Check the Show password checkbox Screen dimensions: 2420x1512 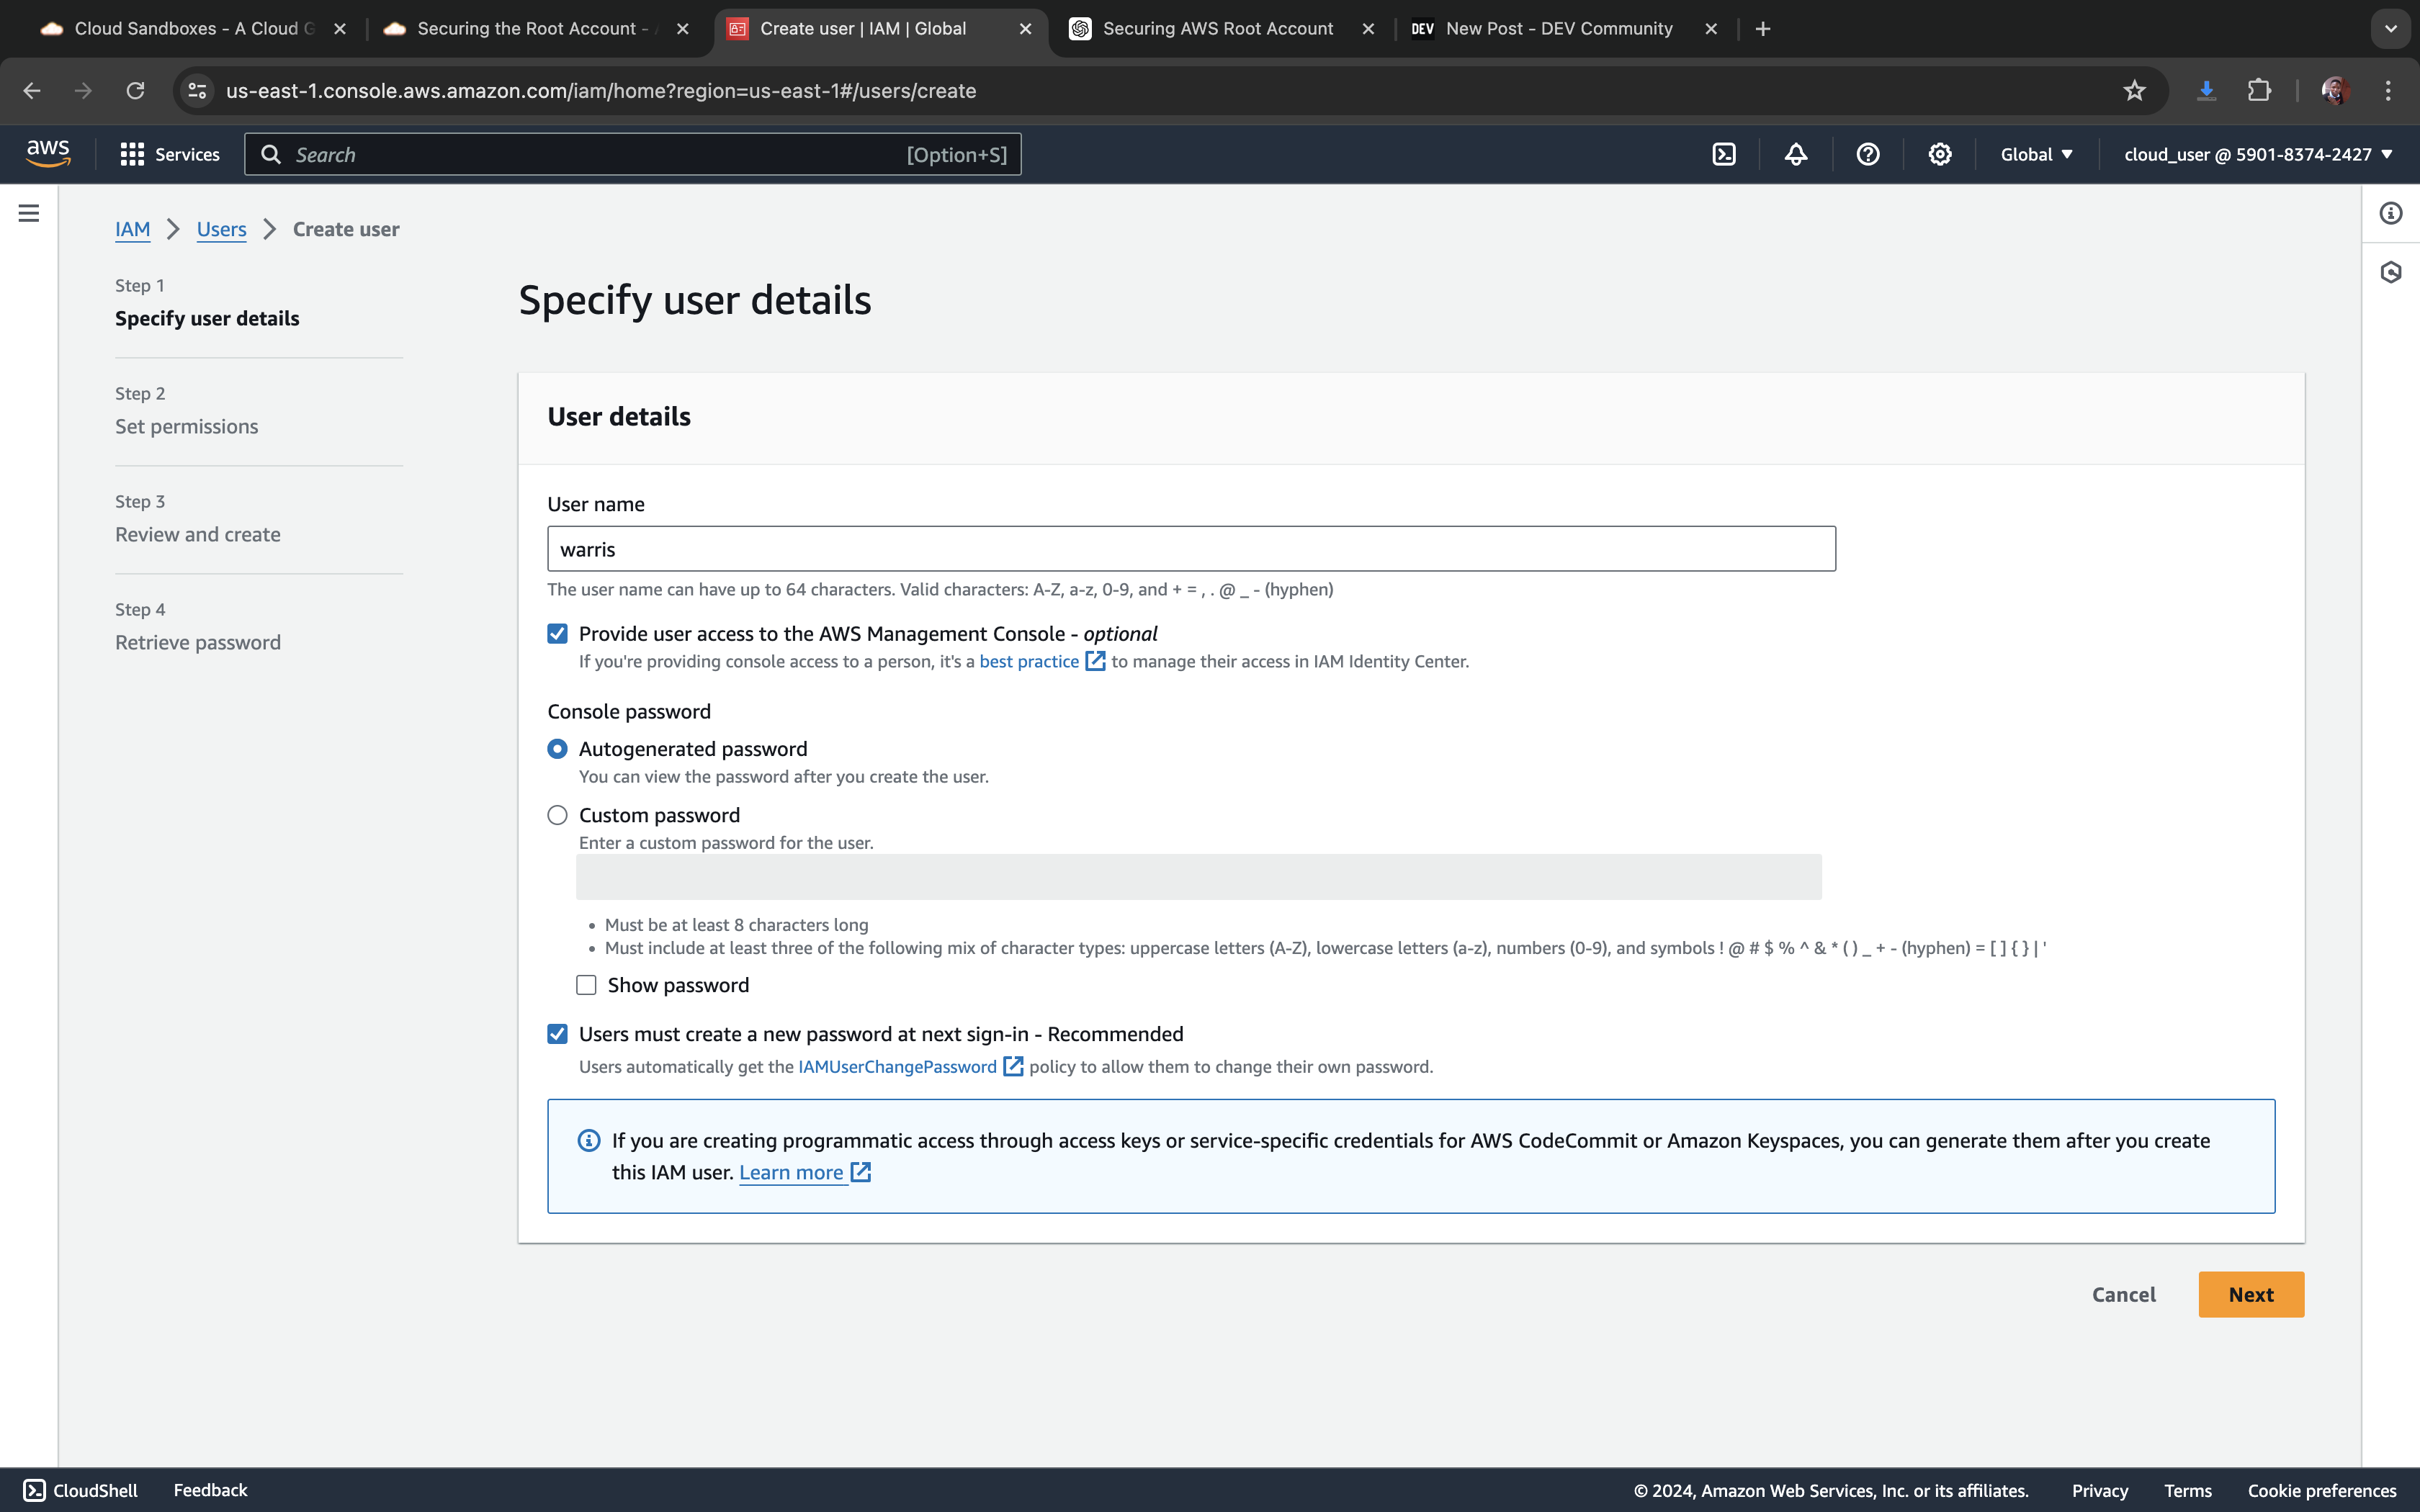click(586, 986)
